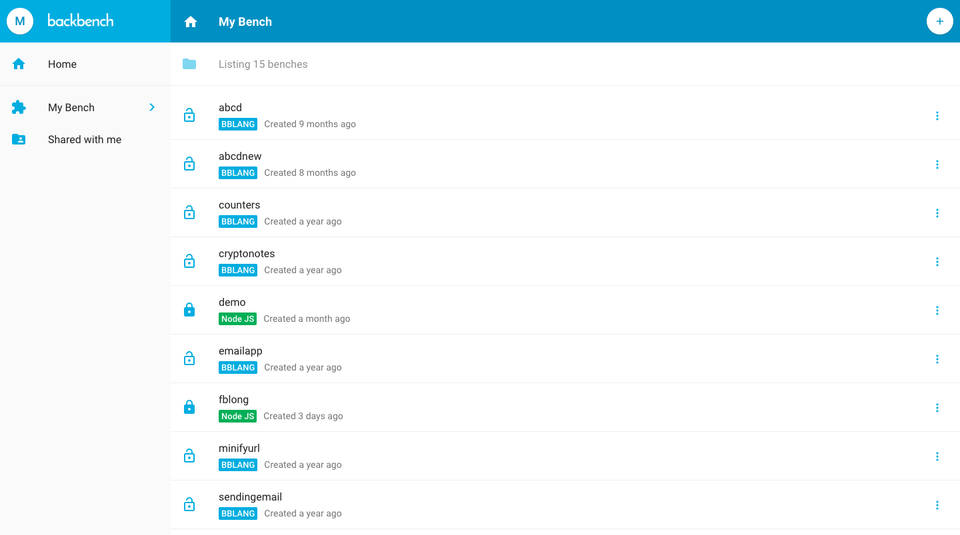
Task: Open the cryptonotes bench
Action: pos(246,254)
